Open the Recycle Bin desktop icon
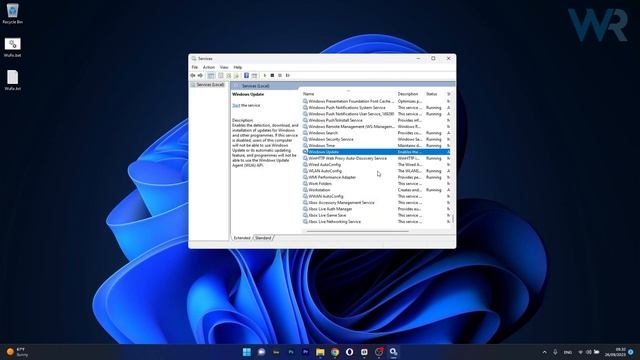The height and width of the screenshot is (360, 640). (x=12, y=13)
